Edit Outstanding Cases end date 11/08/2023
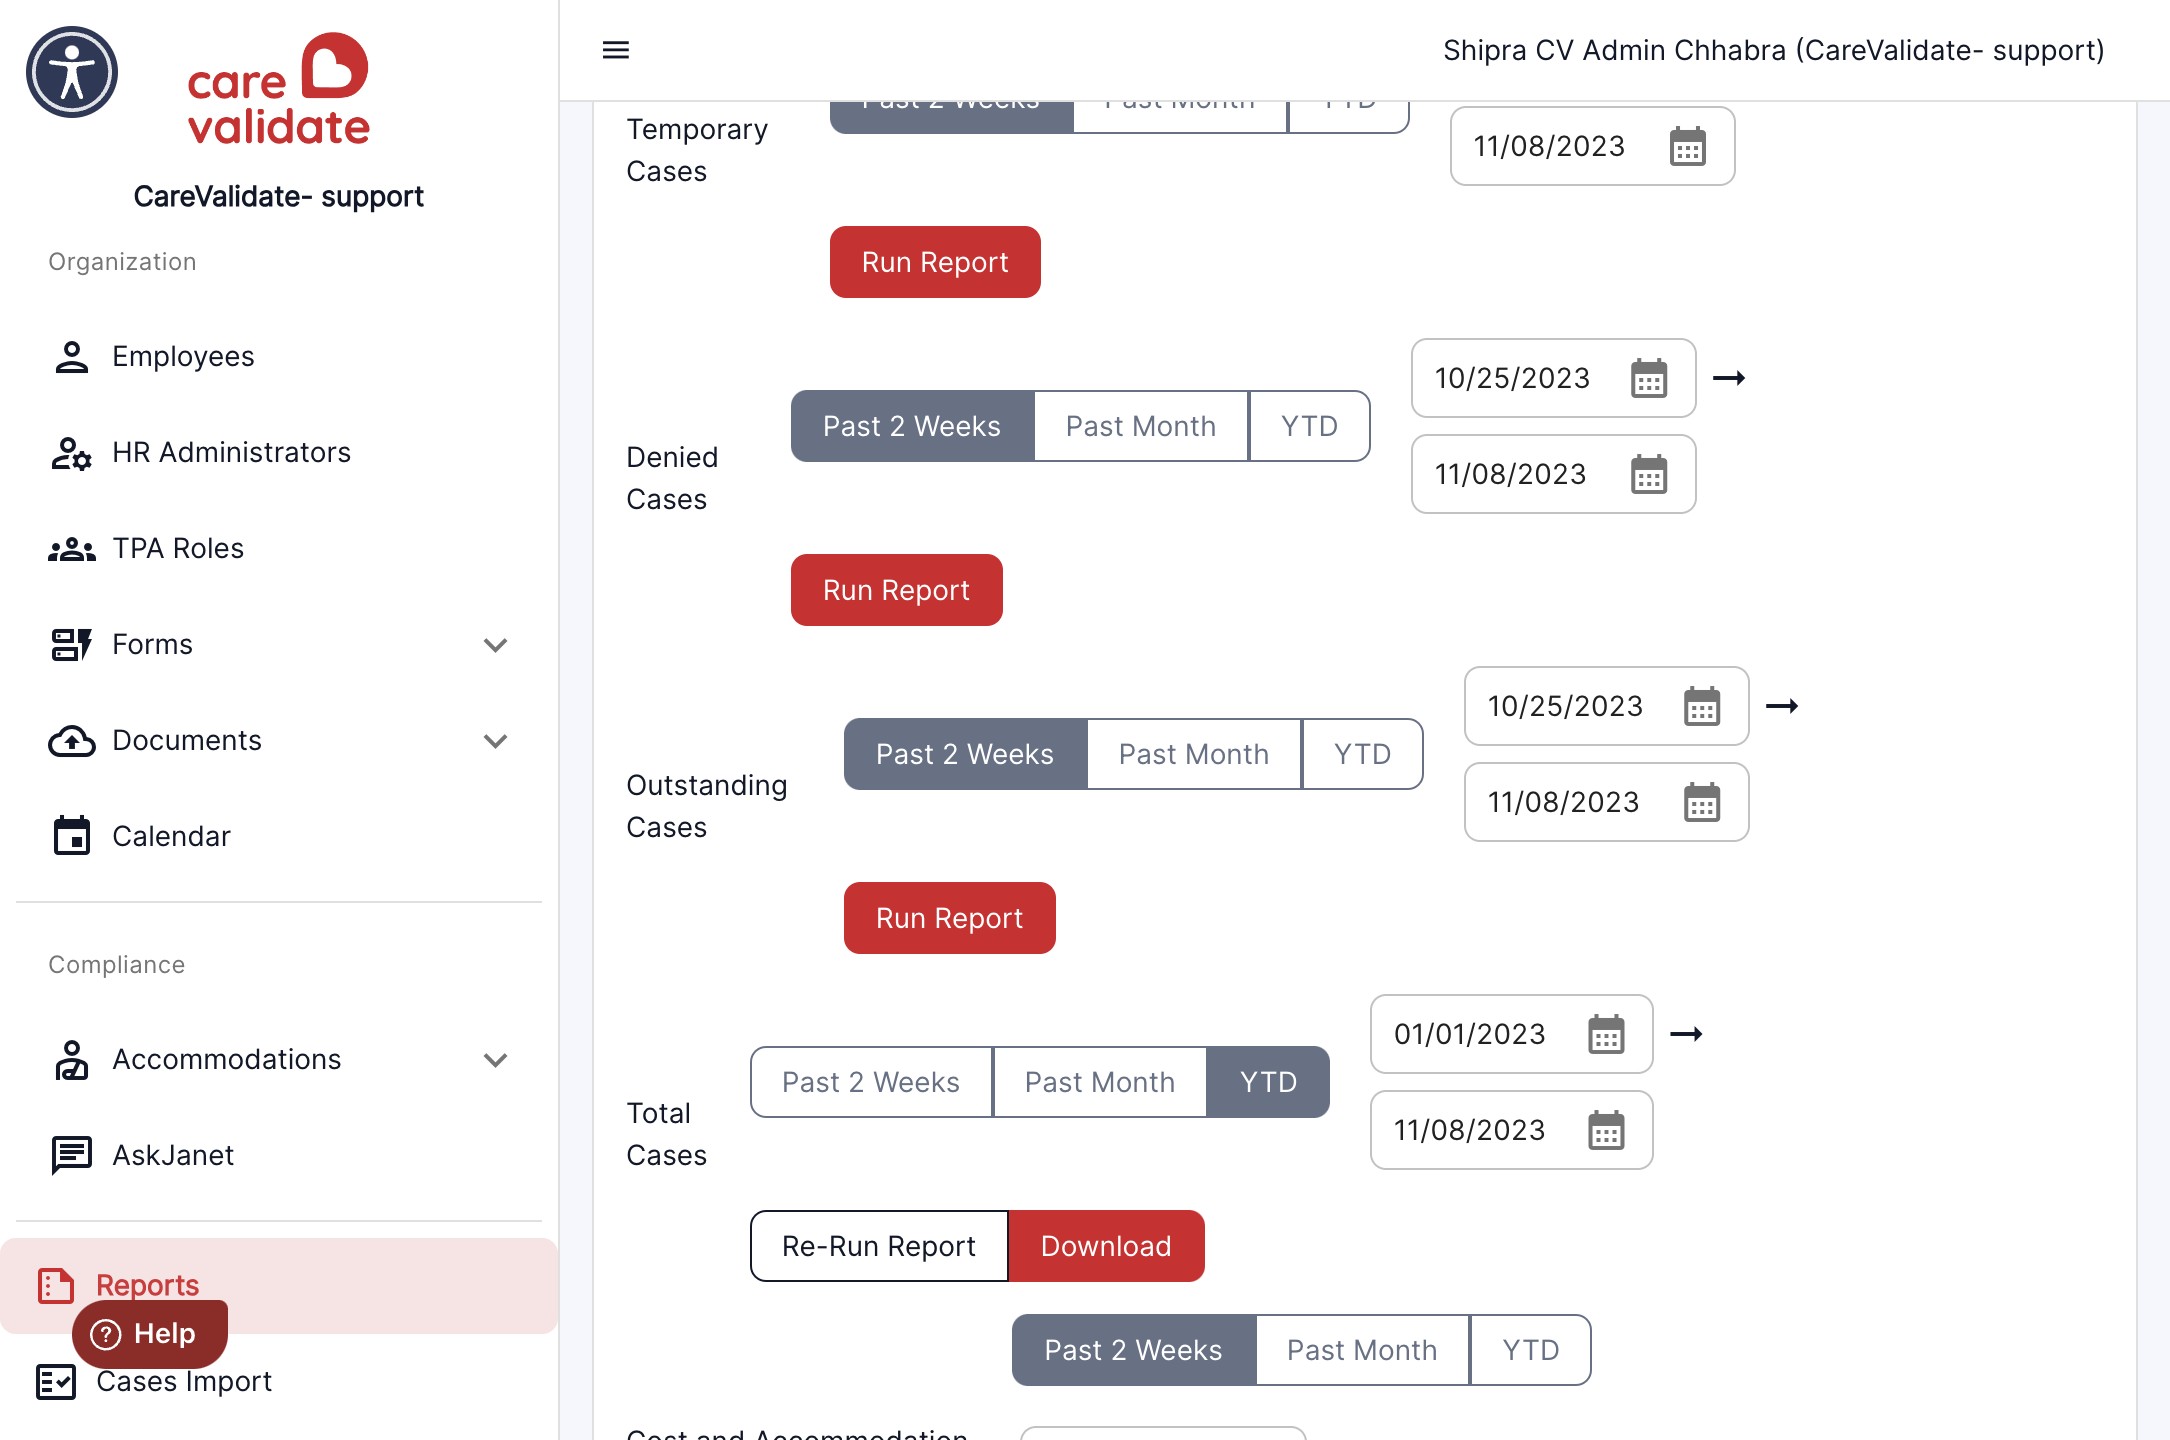The width and height of the screenshot is (2170, 1440). coord(1606,802)
